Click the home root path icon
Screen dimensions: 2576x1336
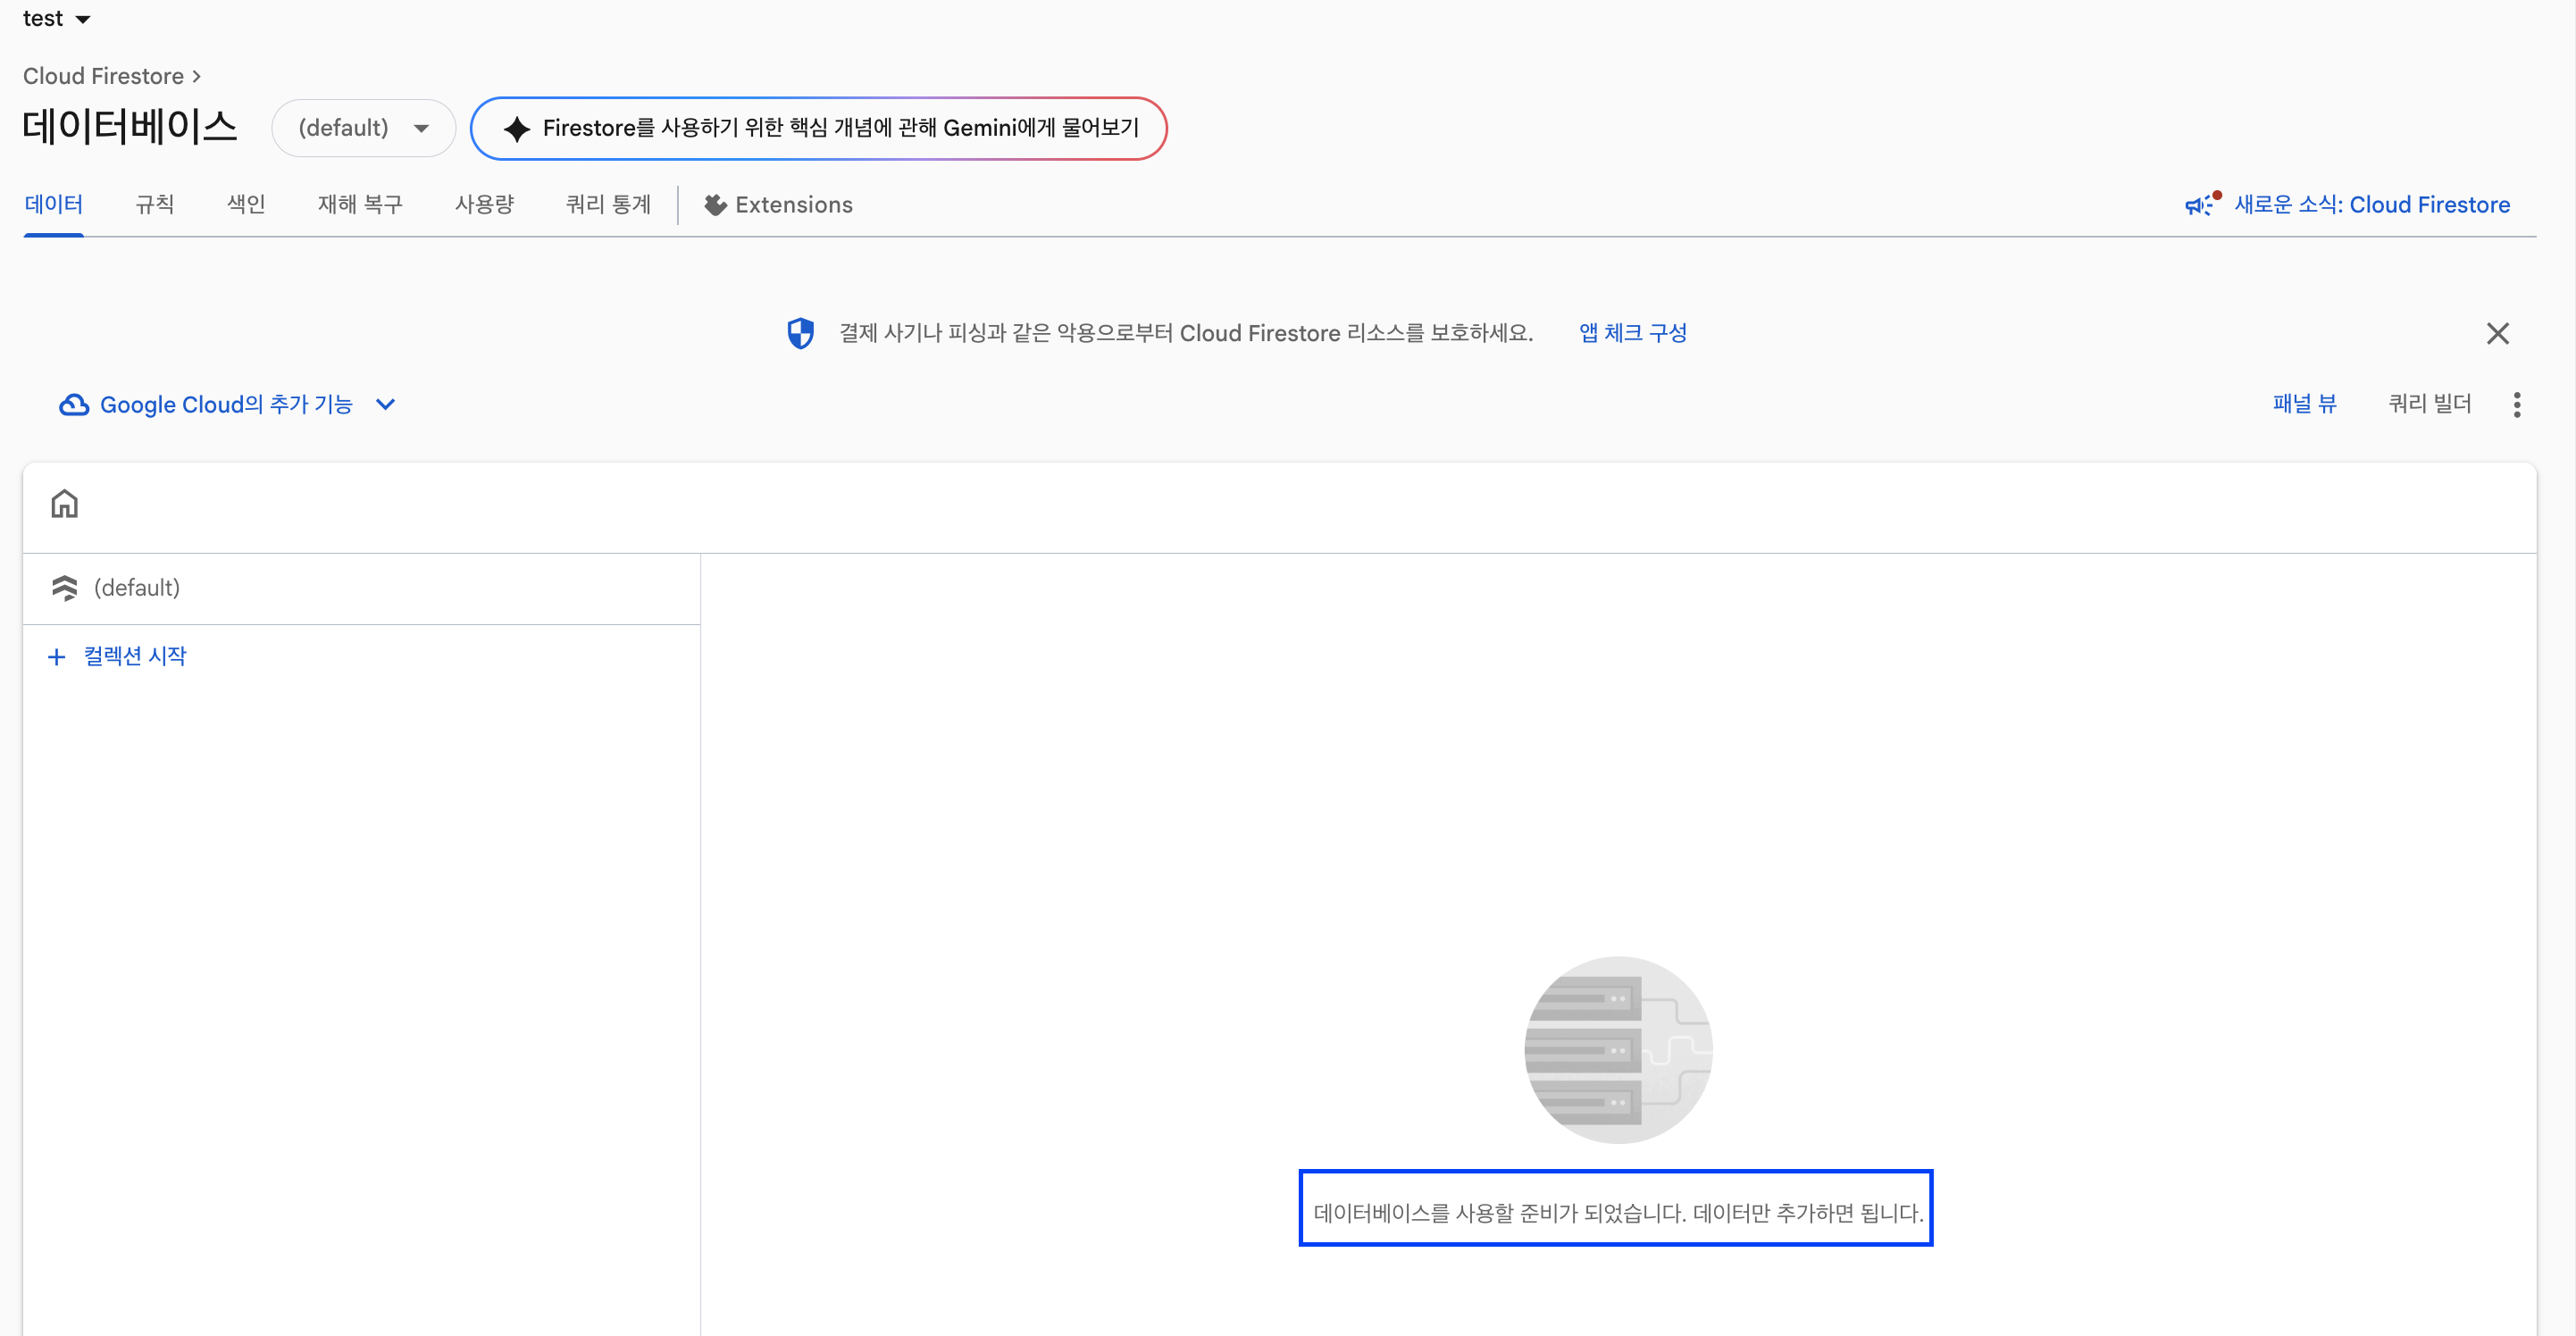tap(64, 503)
